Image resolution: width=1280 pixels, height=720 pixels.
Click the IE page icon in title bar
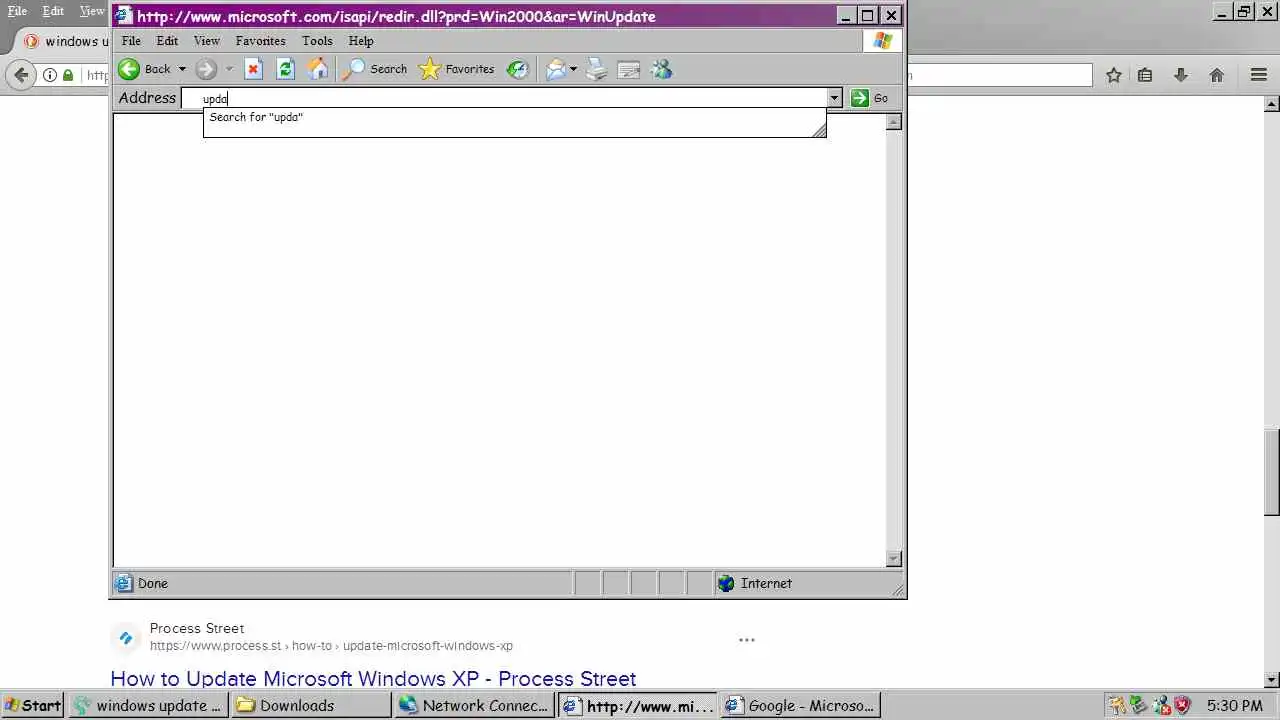pyautogui.click(x=123, y=16)
